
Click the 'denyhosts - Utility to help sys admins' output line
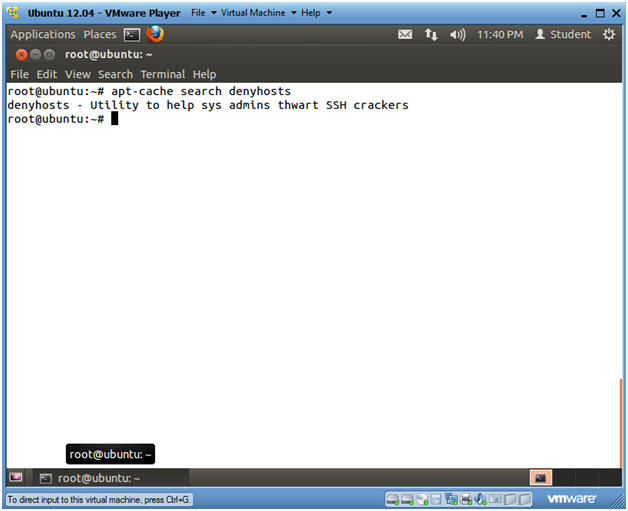(x=208, y=105)
